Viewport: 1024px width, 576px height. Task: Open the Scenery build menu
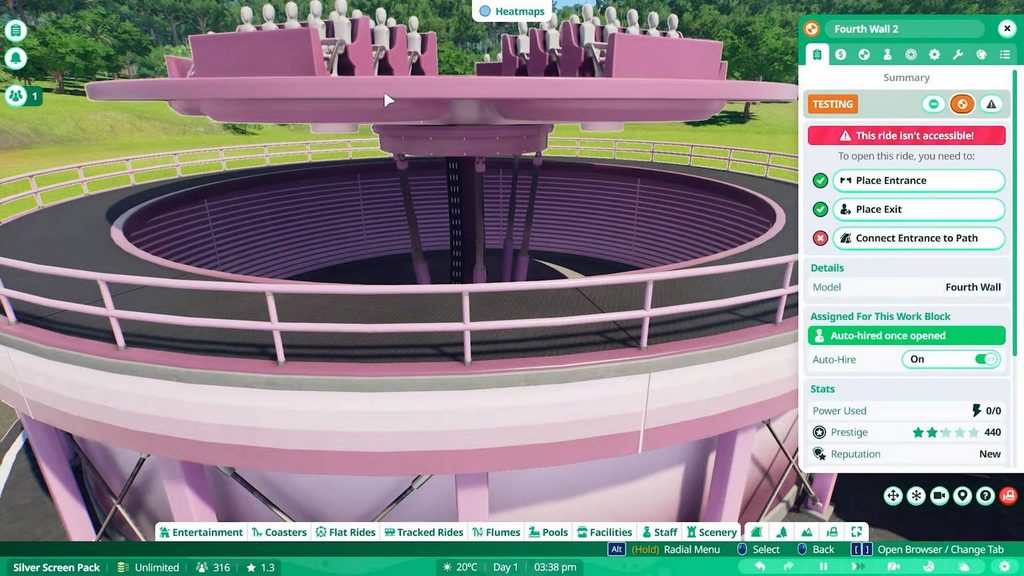coord(712,532)
